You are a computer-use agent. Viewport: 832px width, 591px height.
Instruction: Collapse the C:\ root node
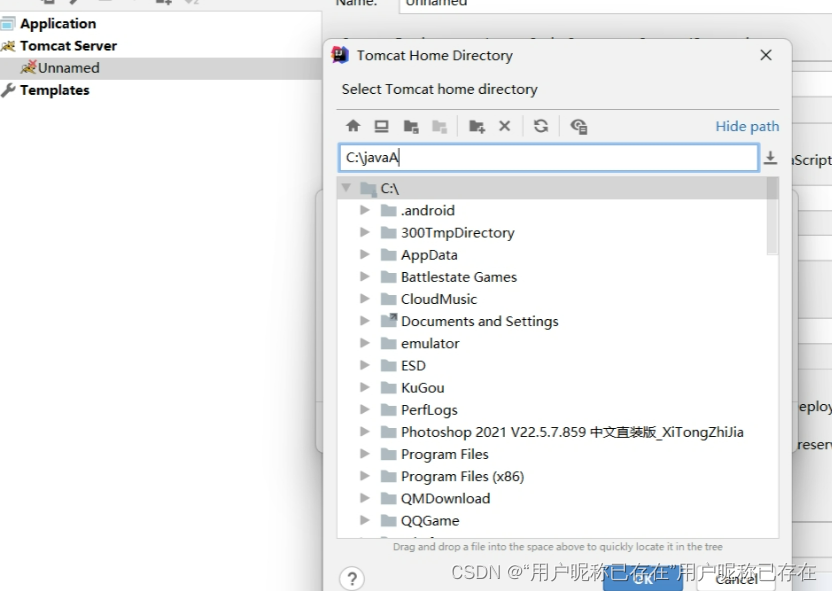346,188
